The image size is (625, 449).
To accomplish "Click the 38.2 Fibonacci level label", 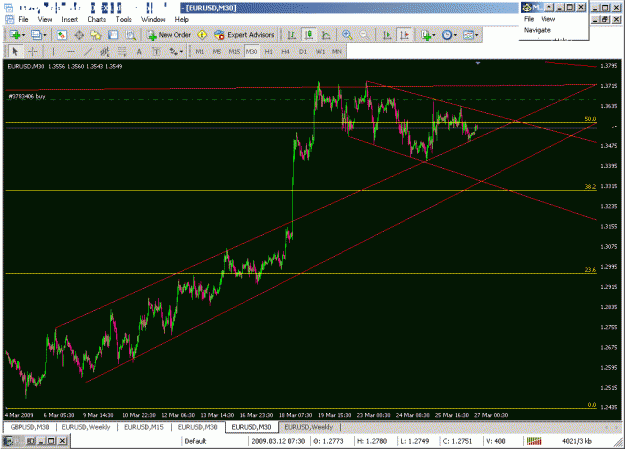I will coord(590,187).
